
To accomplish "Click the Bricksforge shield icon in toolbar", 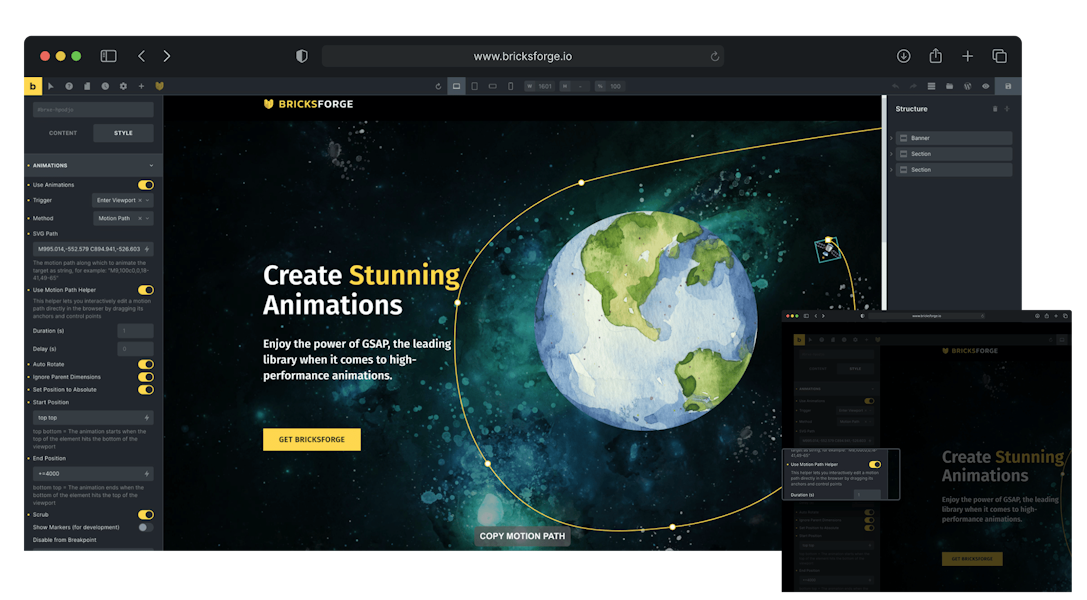I will point(159,86).
